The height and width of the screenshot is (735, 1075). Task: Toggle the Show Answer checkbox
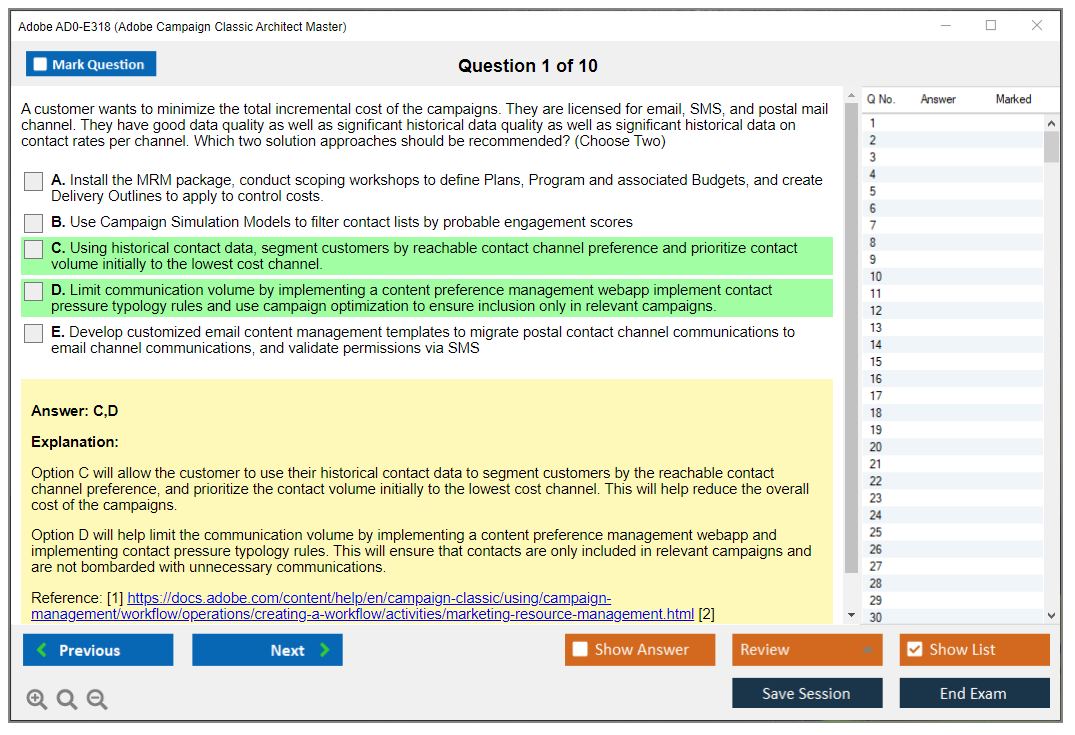pyautogui.click(x=580, y=650)
